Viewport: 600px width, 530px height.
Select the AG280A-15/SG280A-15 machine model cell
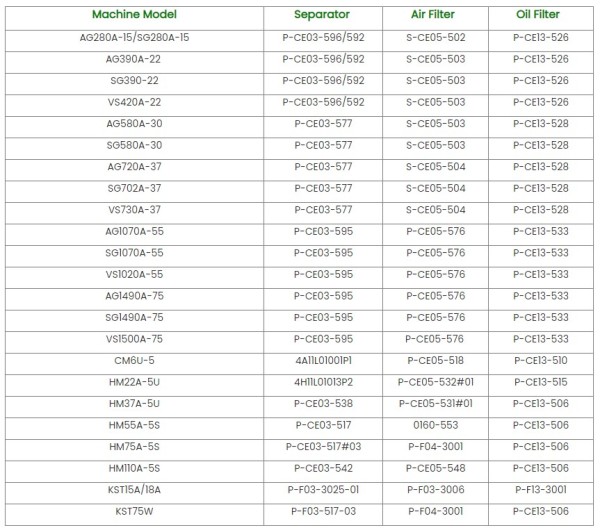click(134, 37)
